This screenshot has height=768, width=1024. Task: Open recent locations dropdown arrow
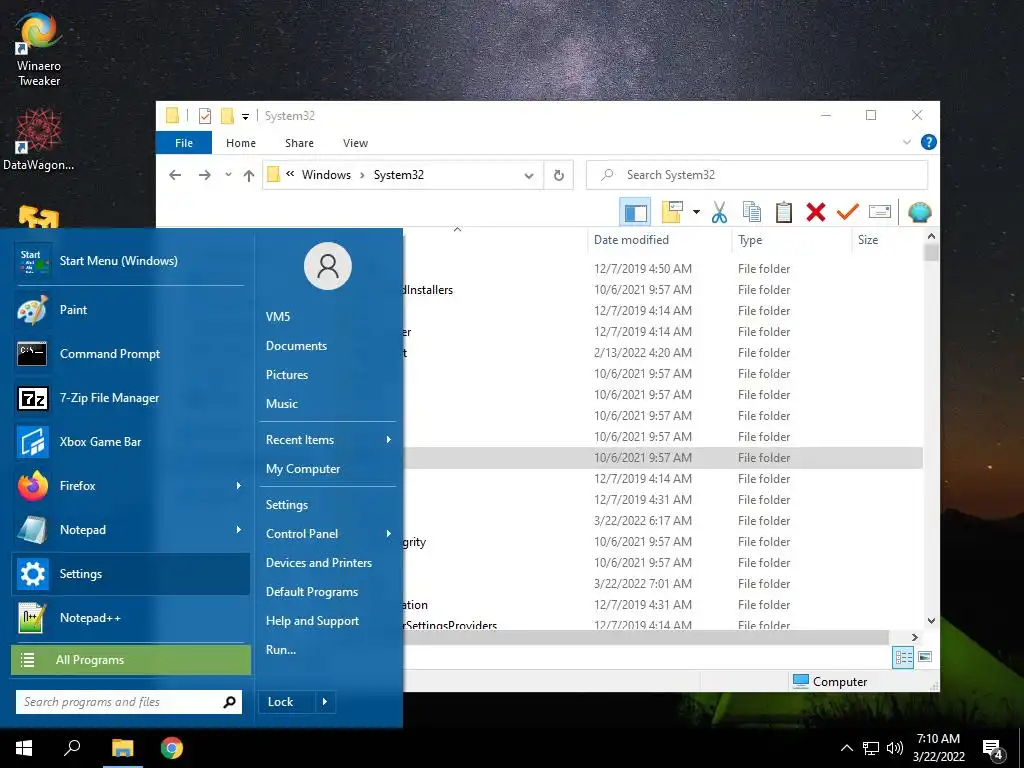228,175
